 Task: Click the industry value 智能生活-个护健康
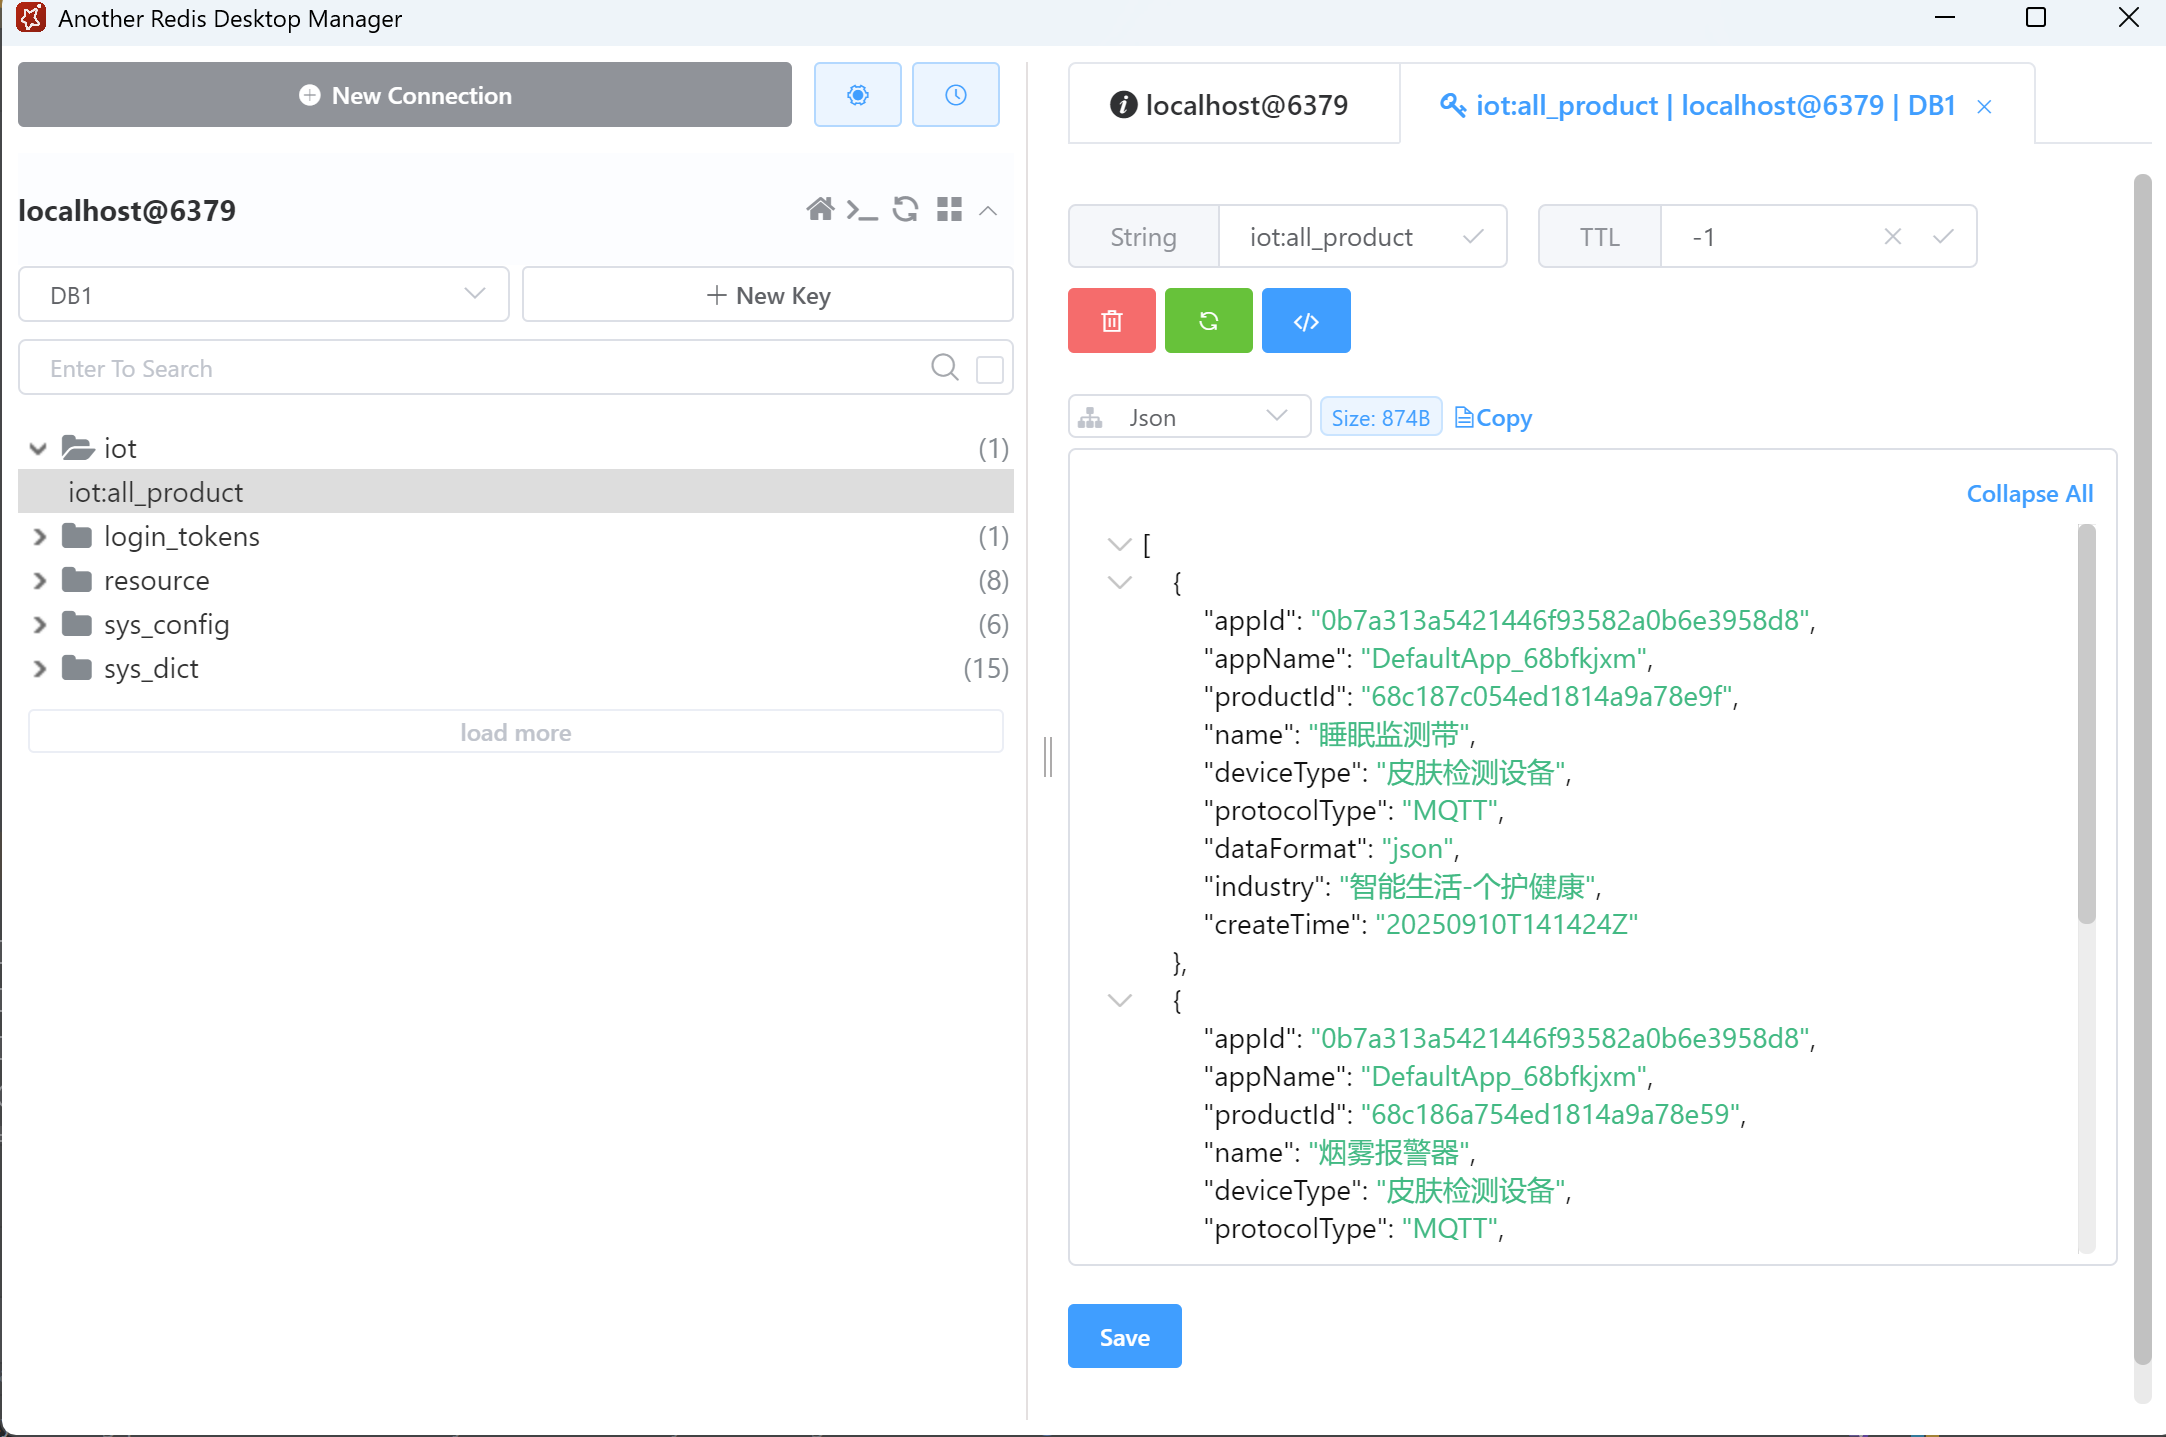(1467, 887)
